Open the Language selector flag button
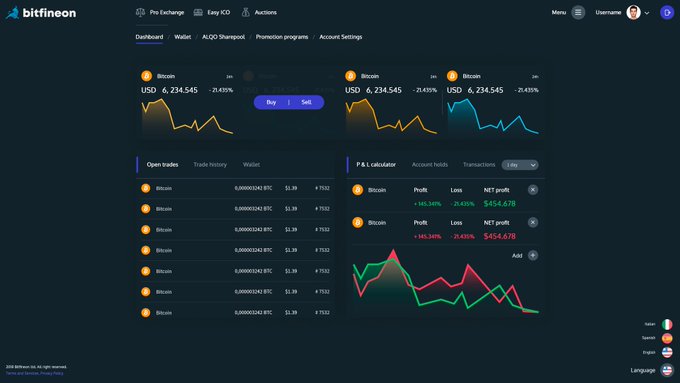Image resolution: width=680 pixels, height=383 pixels. point(667,370)
